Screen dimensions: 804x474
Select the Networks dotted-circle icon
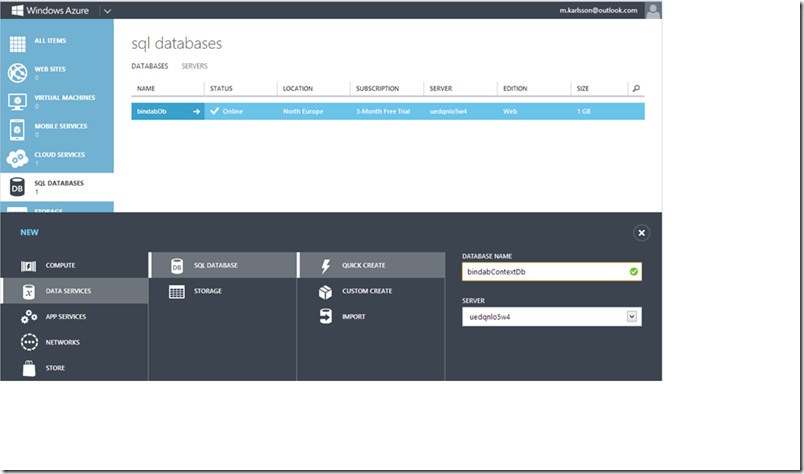[29, 343]
